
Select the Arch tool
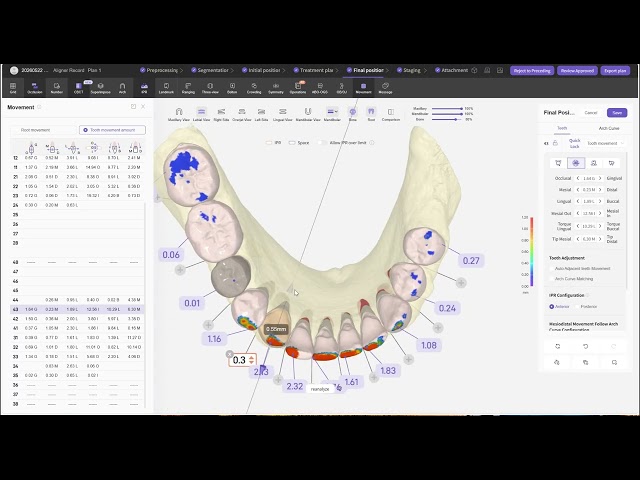[122, 87]
